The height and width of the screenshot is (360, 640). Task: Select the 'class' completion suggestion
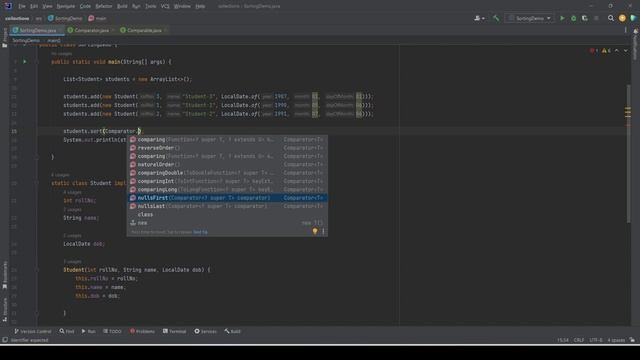pos(227,214)
